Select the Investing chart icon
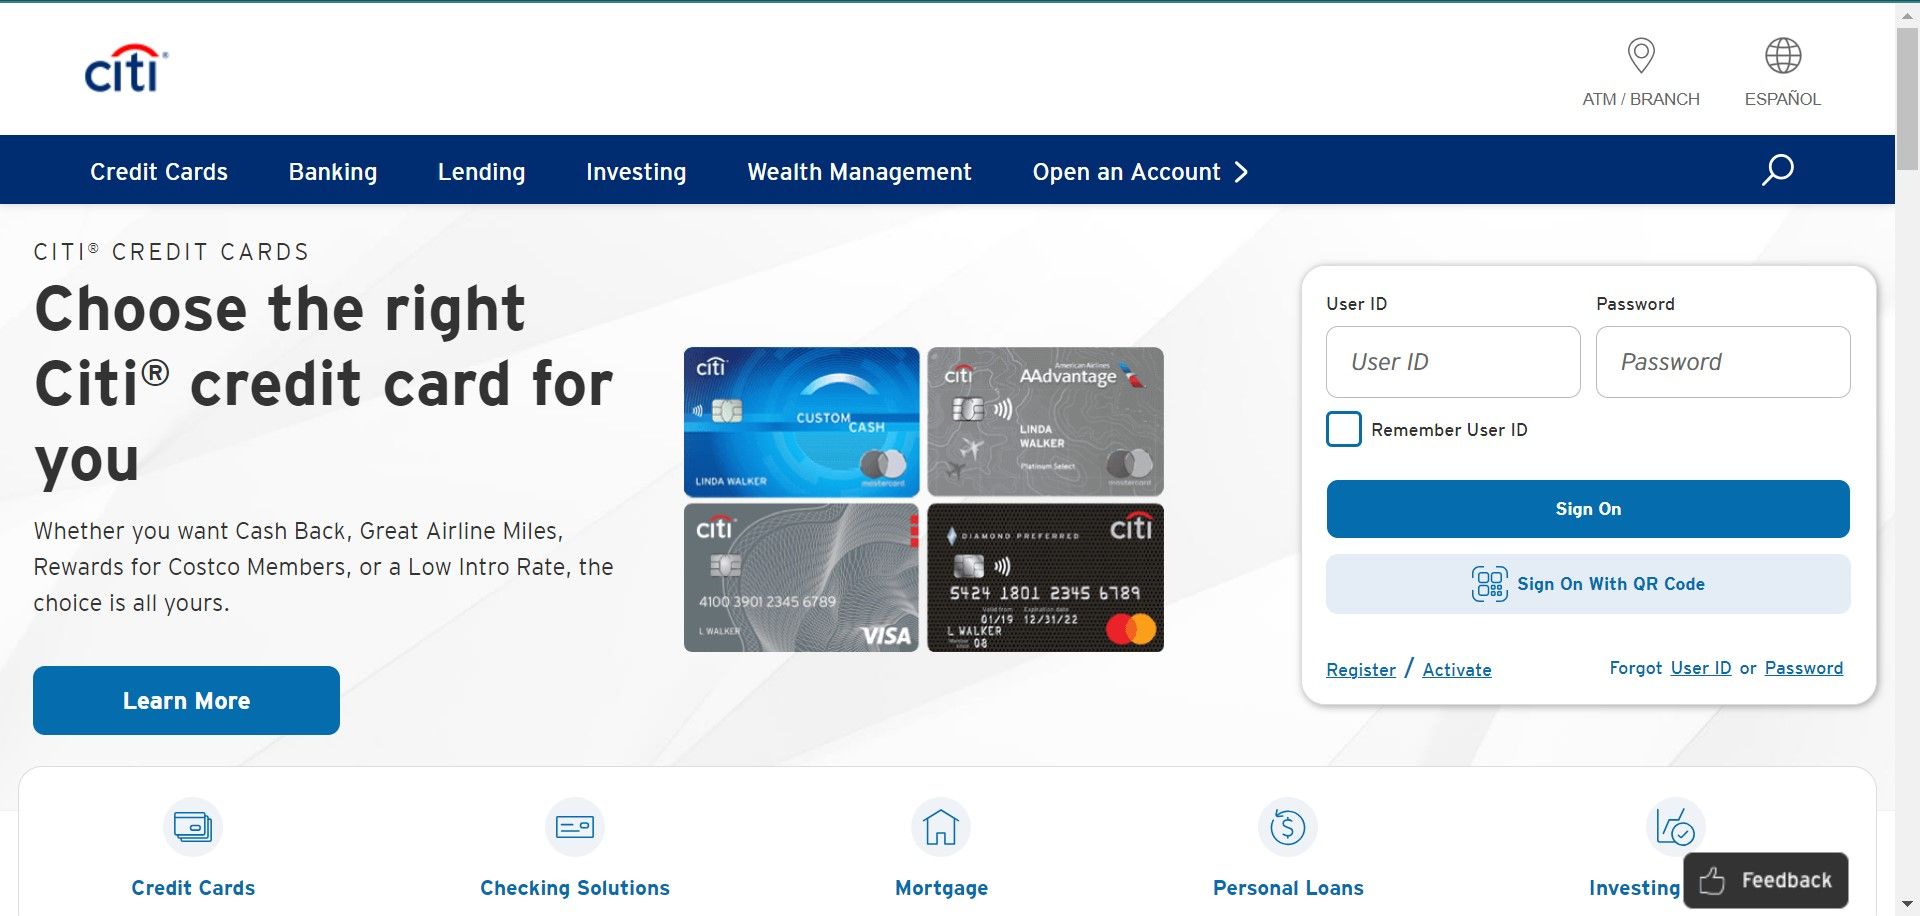This screenshot has height=916, width=1920. (1675, 827)
